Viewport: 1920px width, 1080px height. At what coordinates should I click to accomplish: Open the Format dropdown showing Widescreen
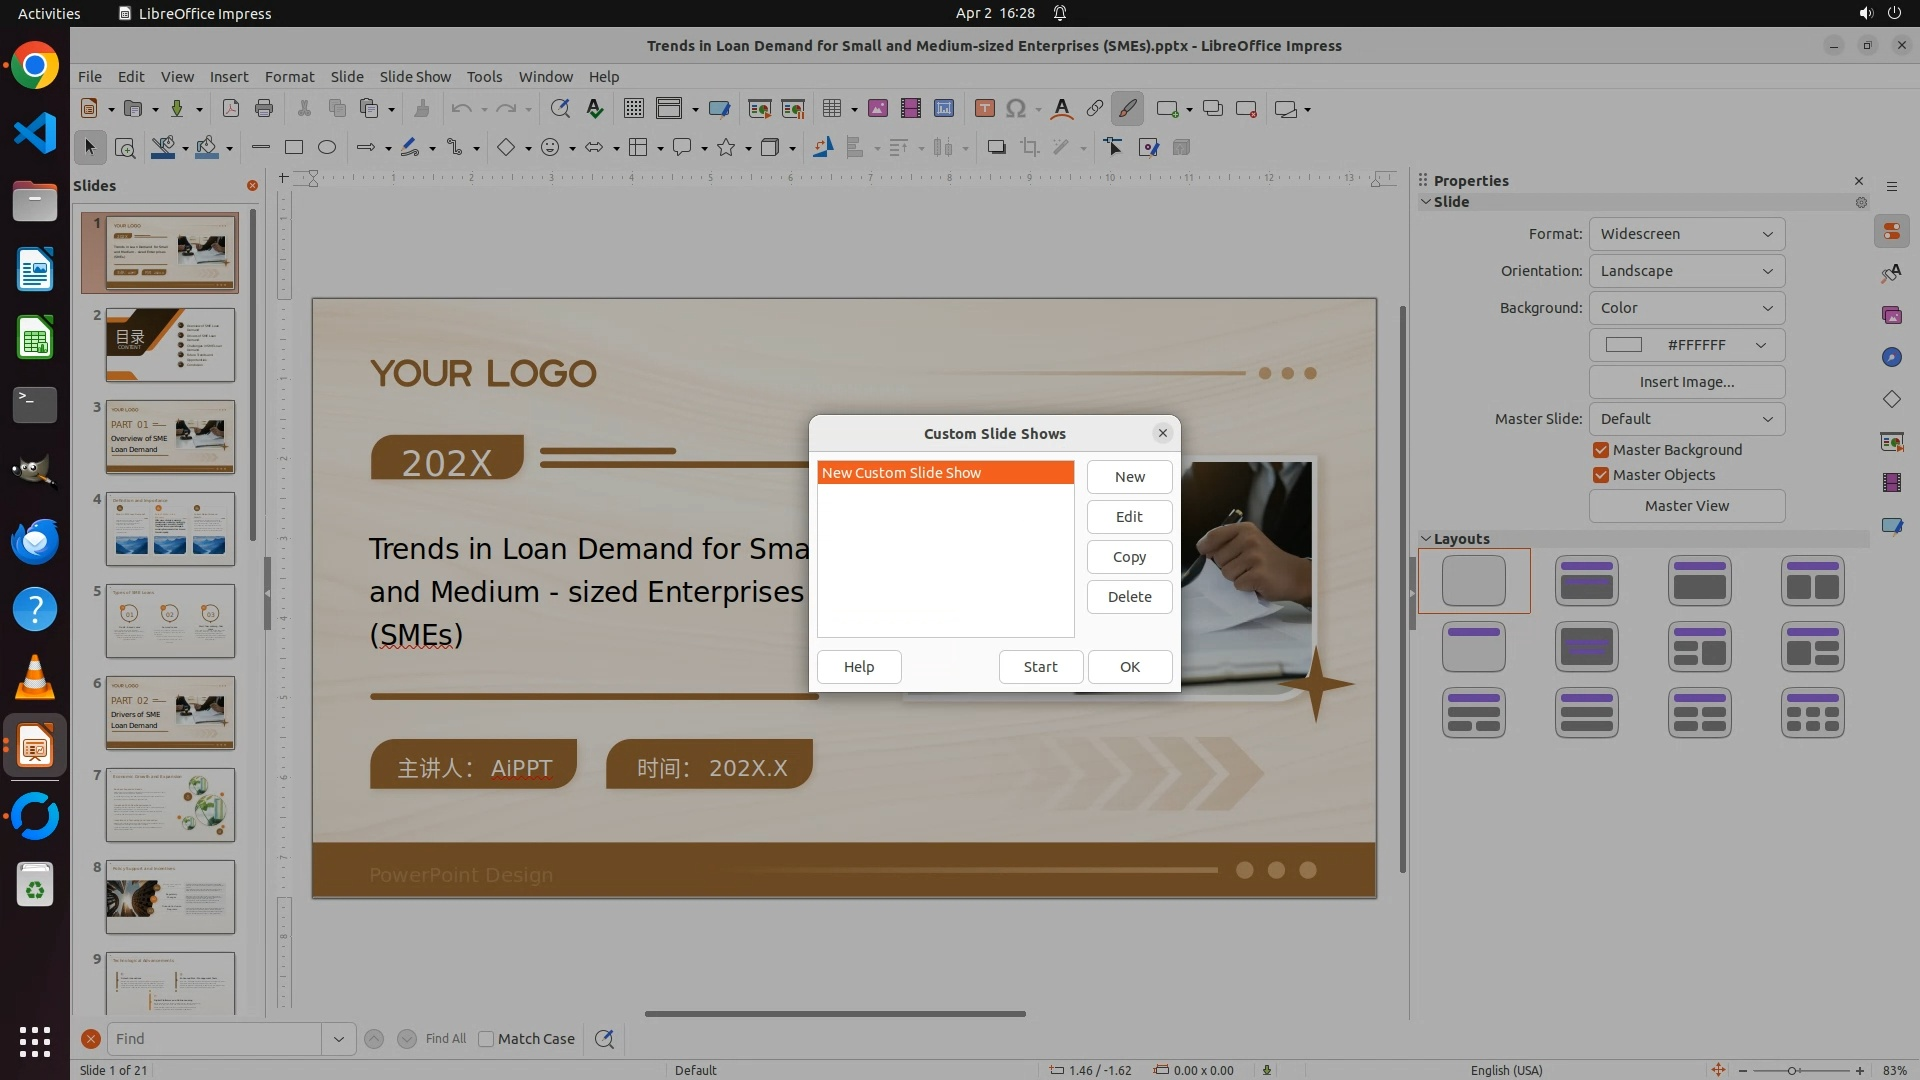click(1686, 234)
